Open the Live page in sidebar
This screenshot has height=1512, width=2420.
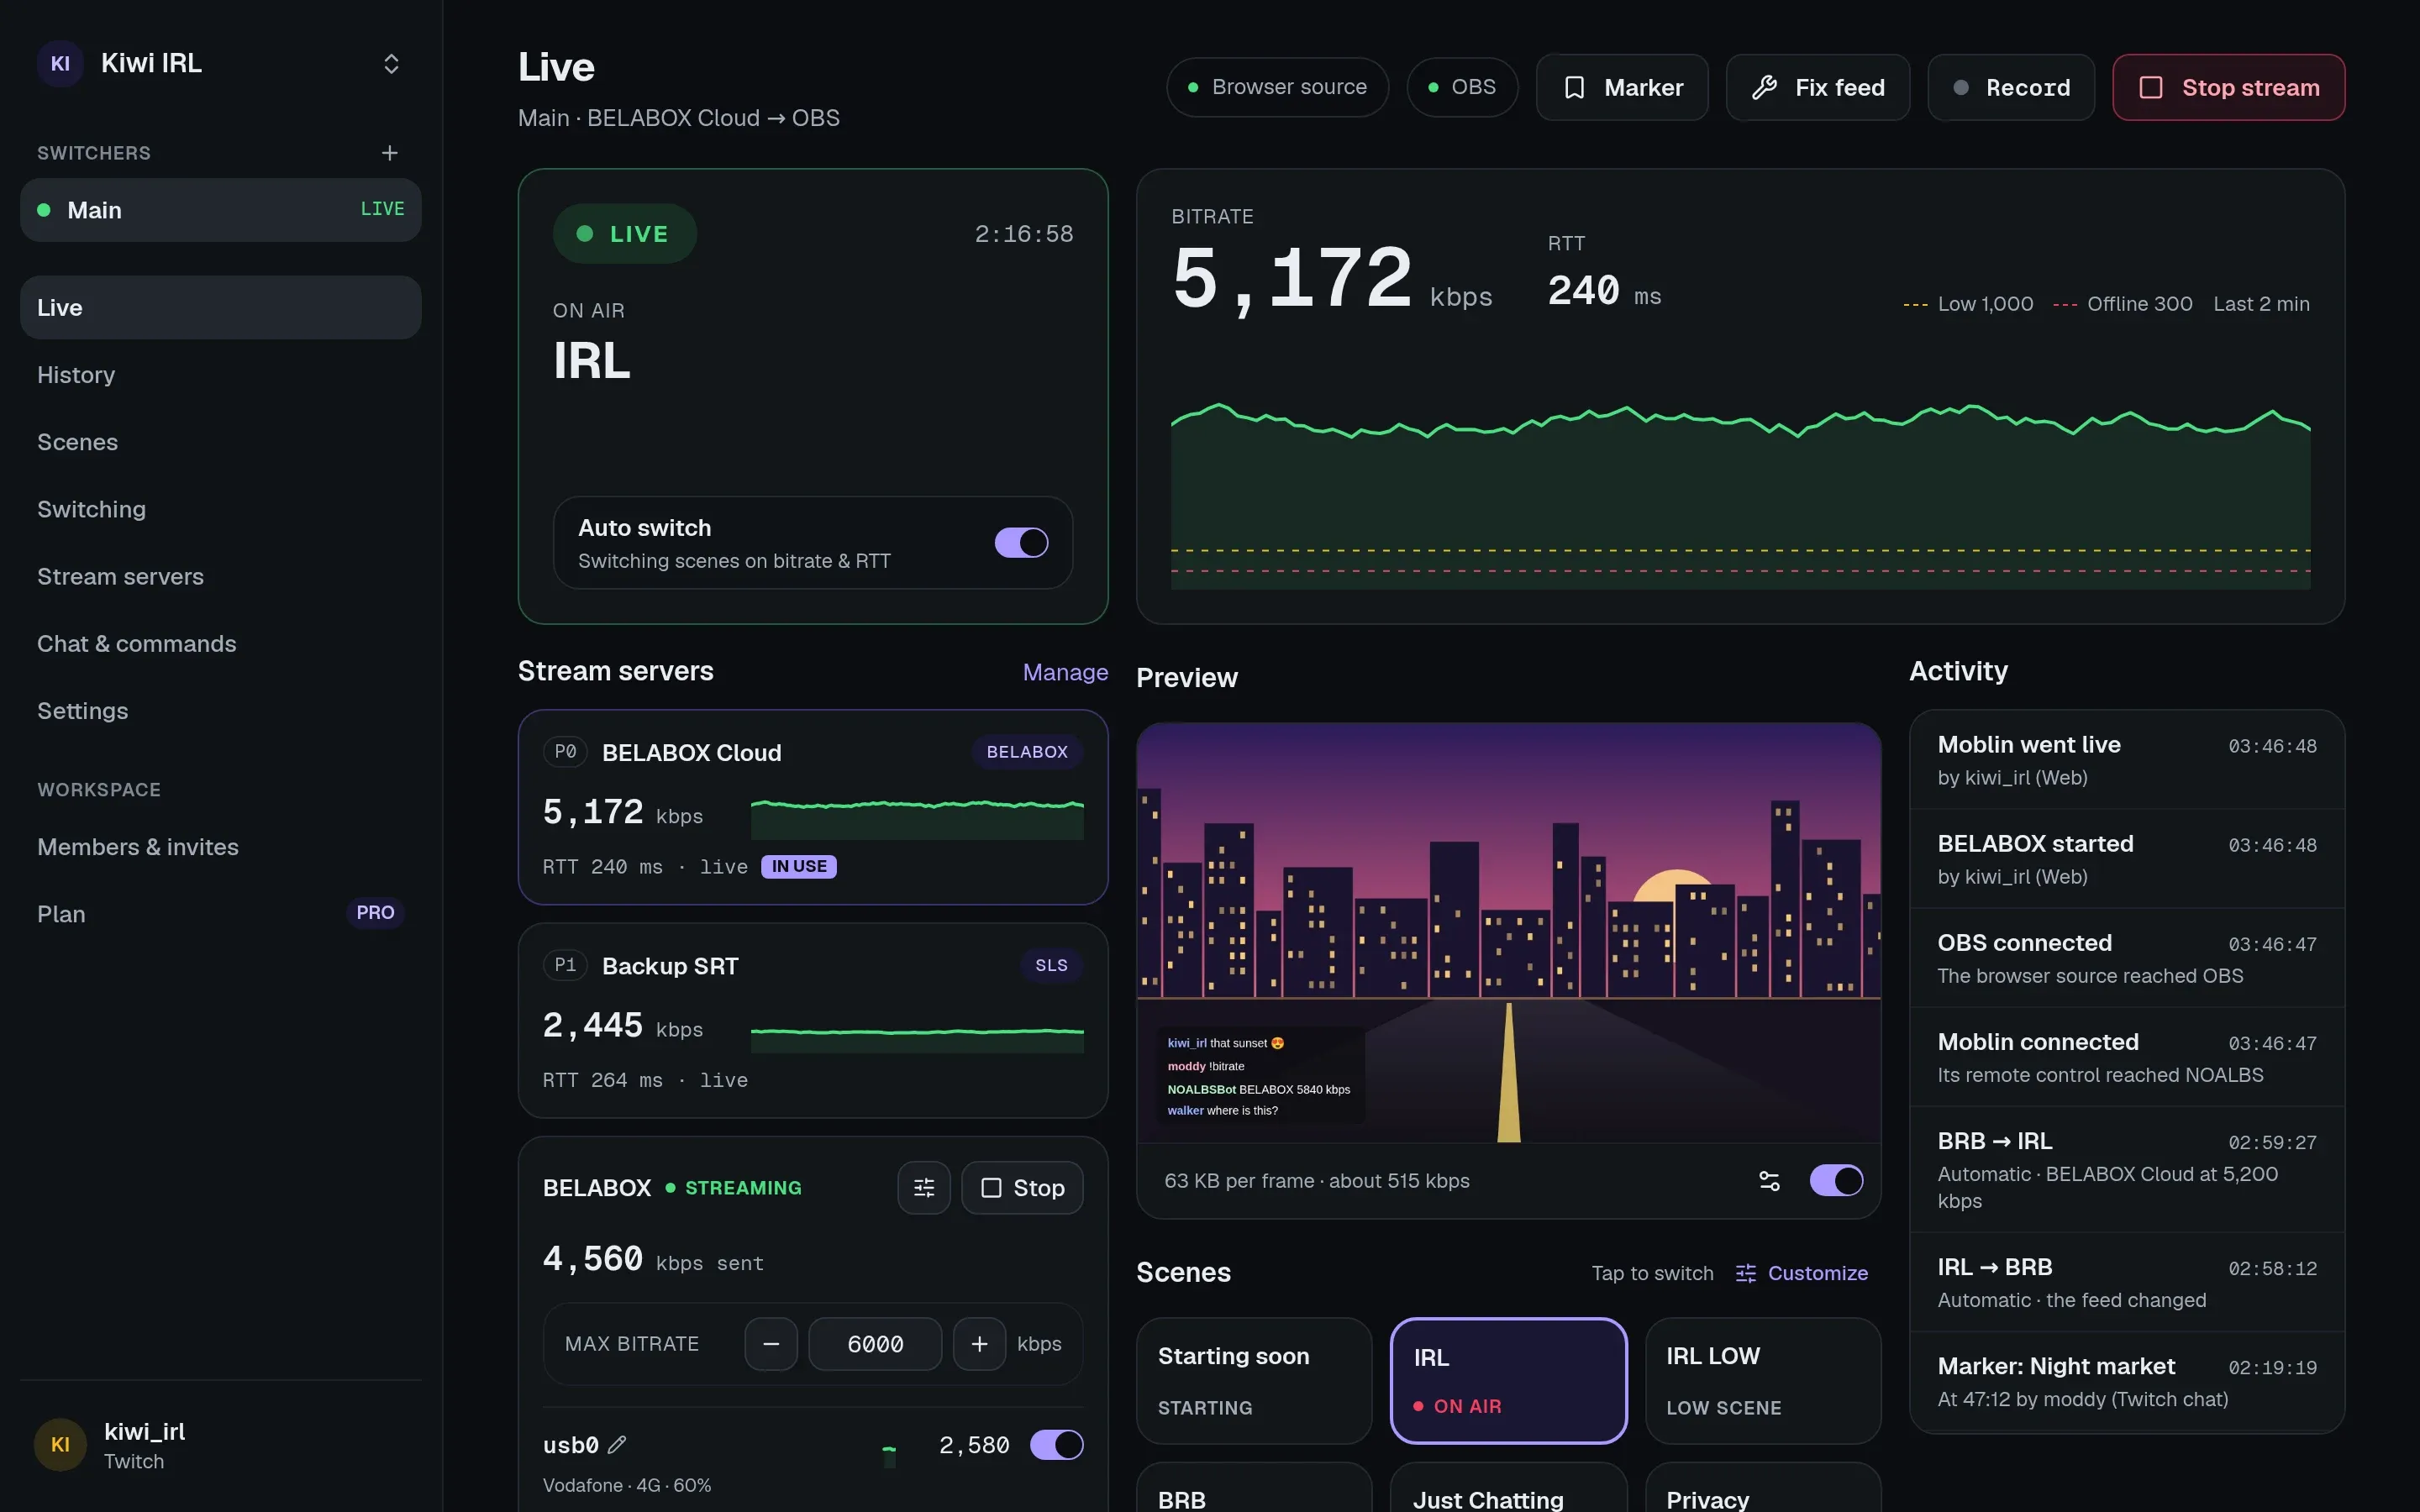coord(220,308)
